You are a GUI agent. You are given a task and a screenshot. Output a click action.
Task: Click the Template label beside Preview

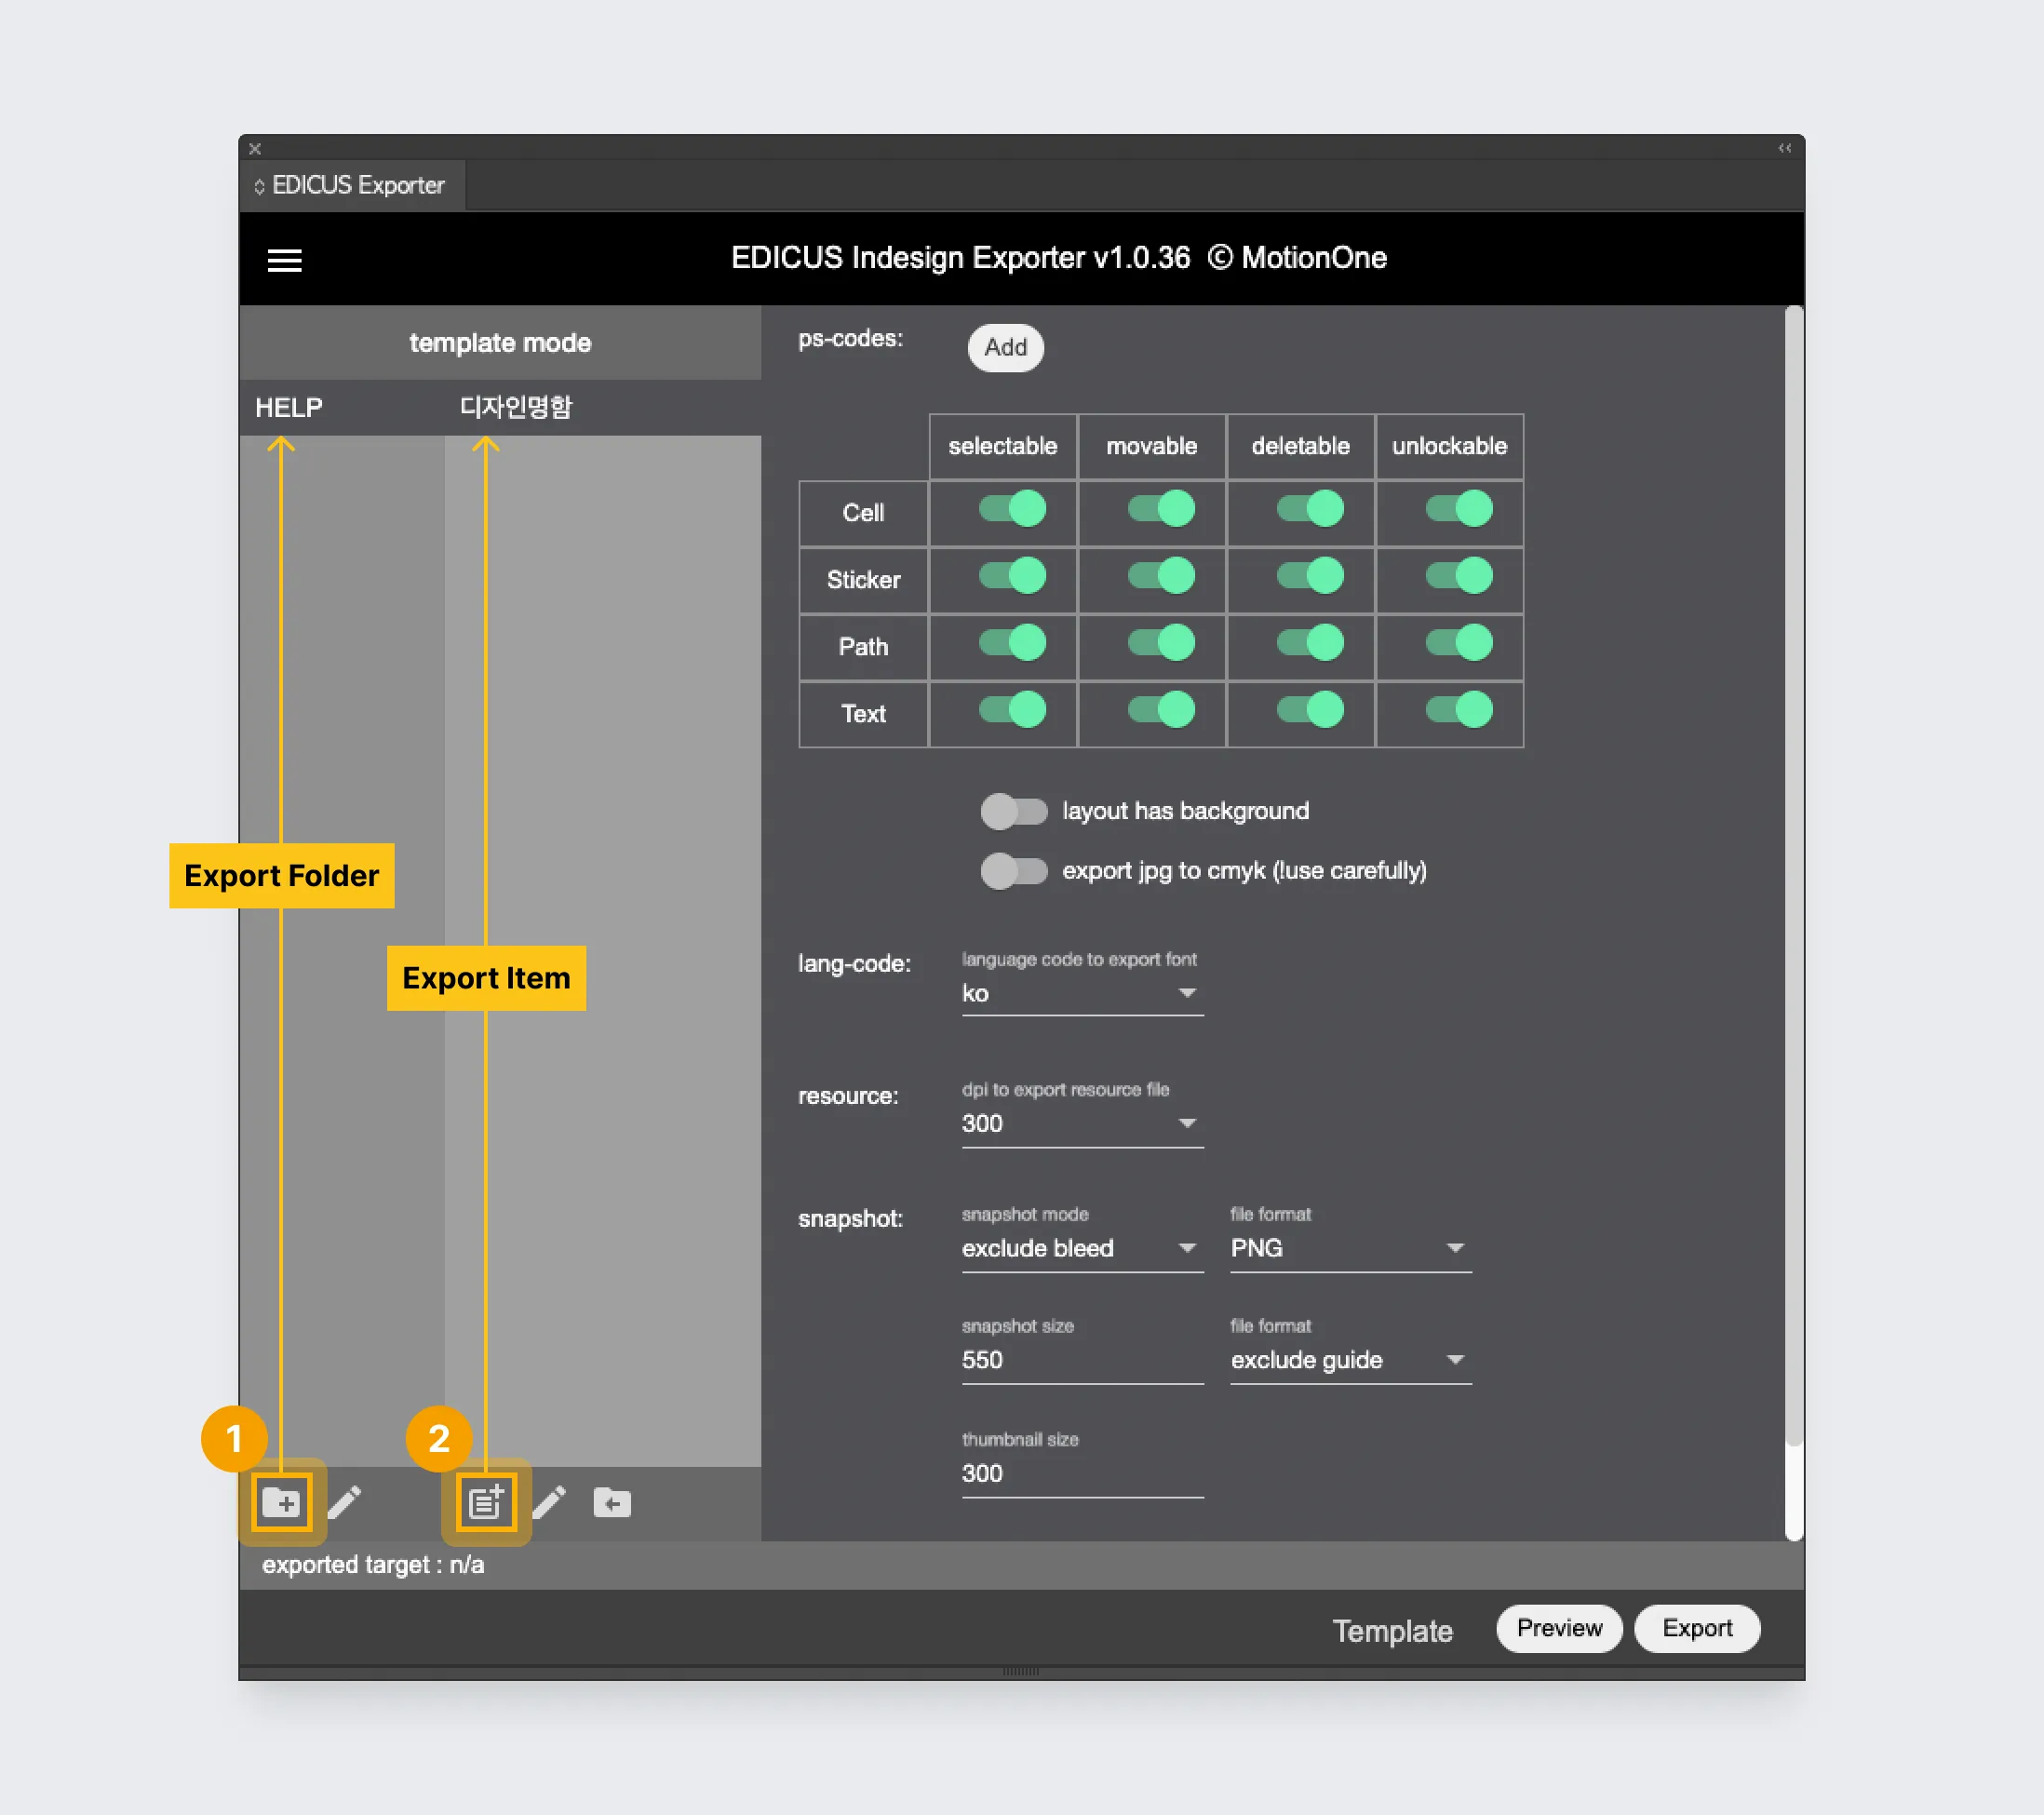coord(1393,1631)
